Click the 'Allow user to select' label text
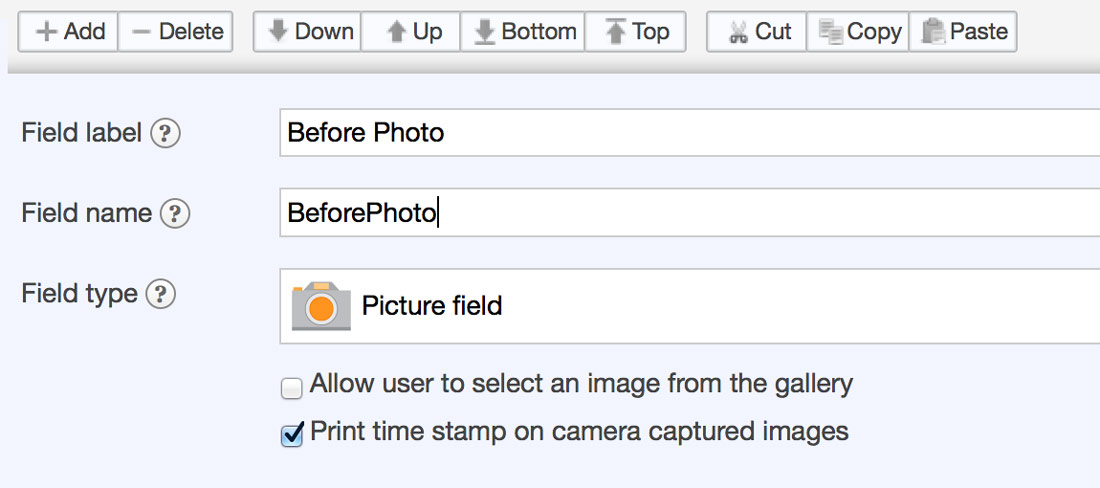This screenshot has width=1100, height=488. (x=581, y=384)
